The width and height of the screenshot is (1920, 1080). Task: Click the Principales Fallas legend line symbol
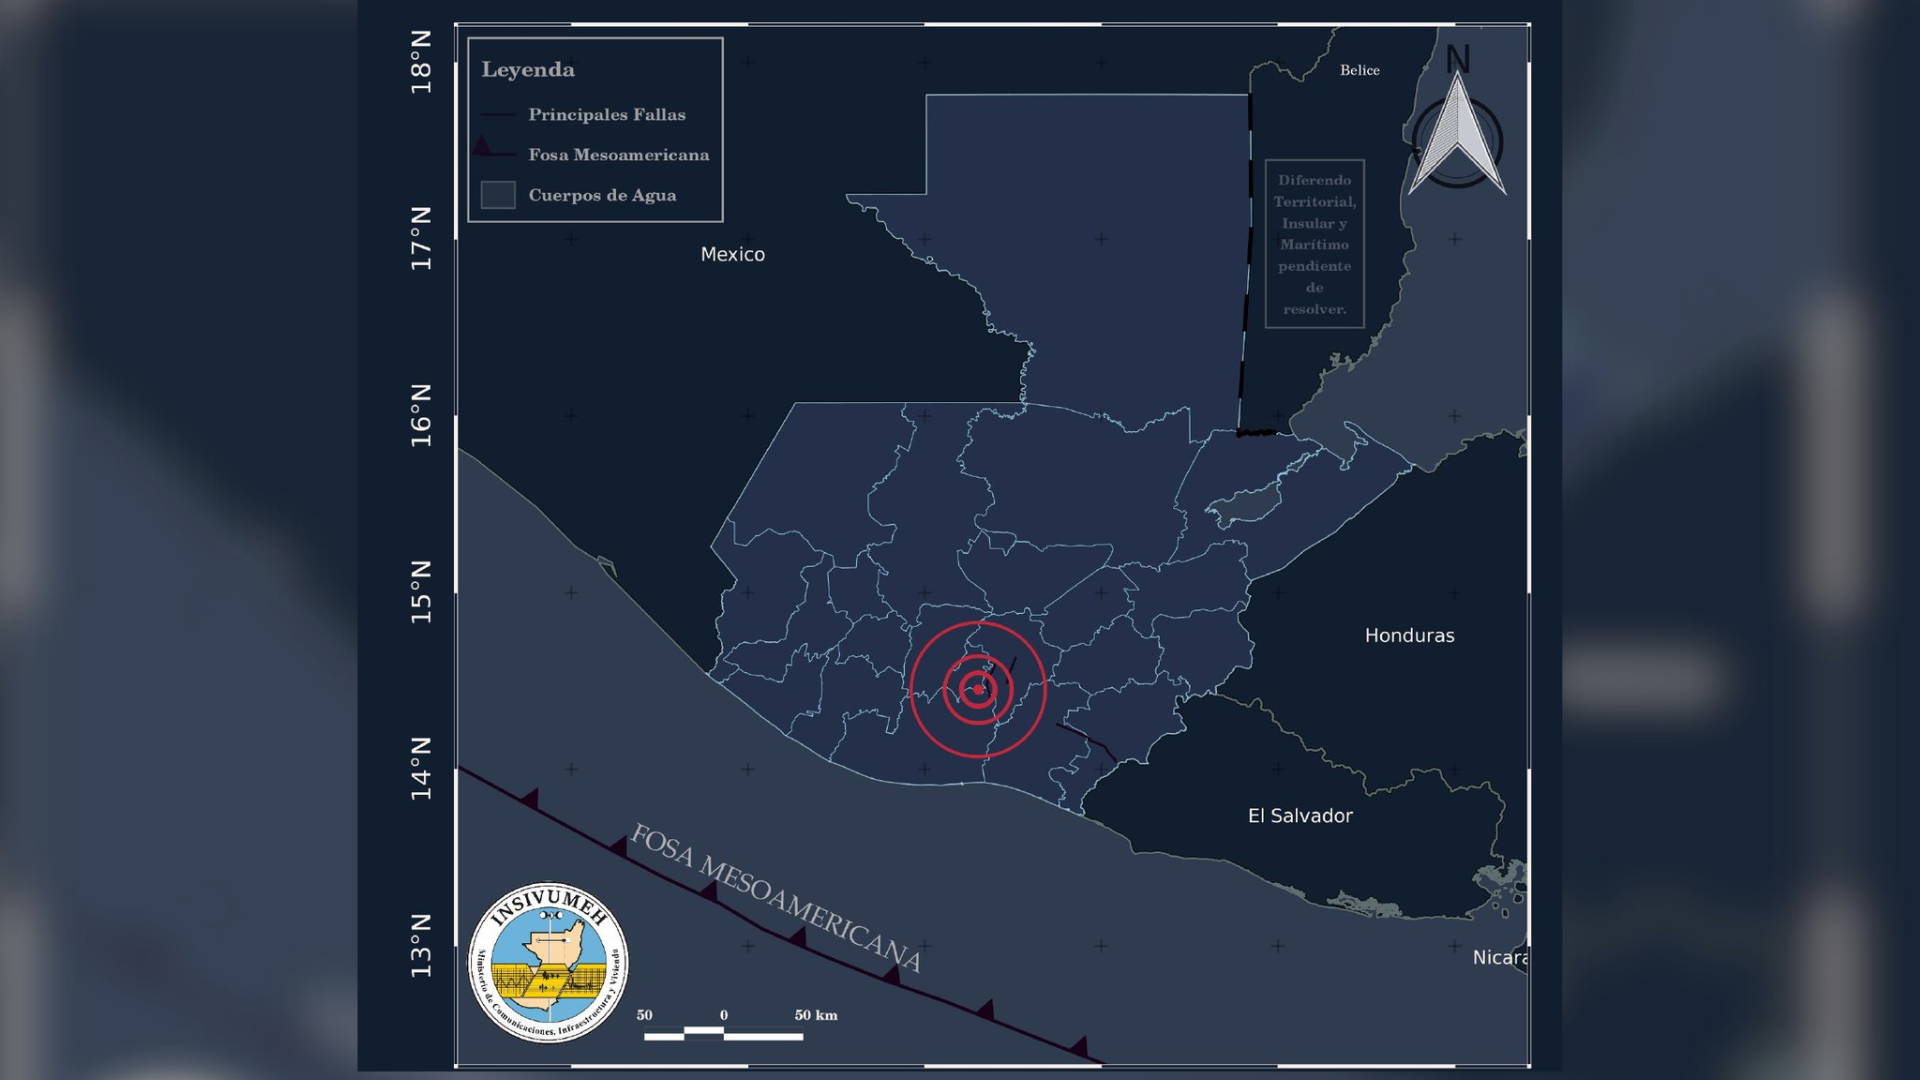(x=497, y=115)
